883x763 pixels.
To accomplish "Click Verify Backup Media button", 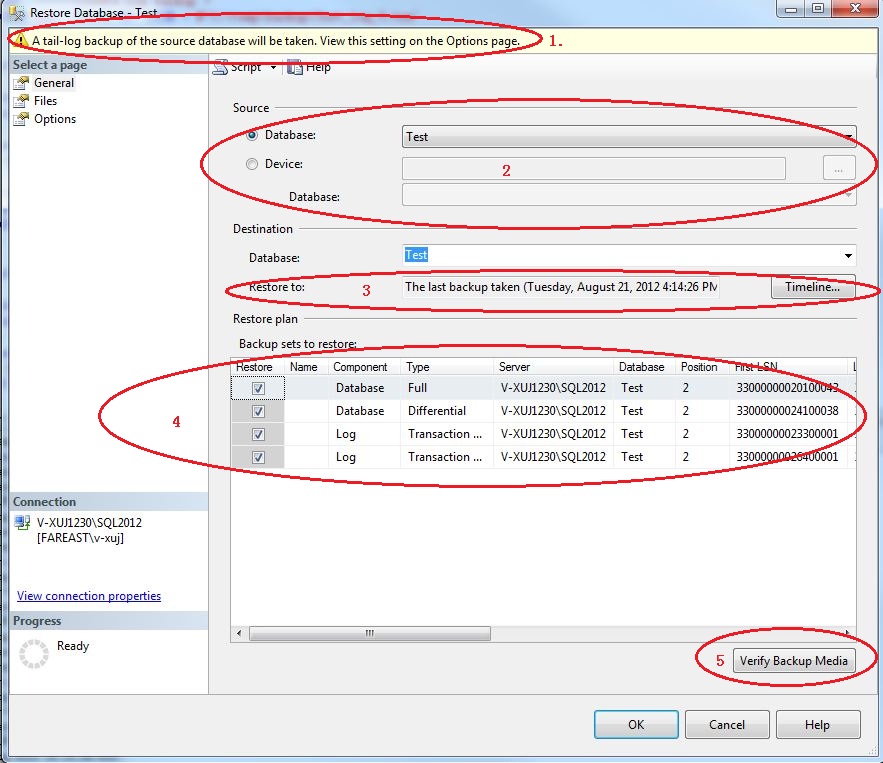I will [793, 661].
